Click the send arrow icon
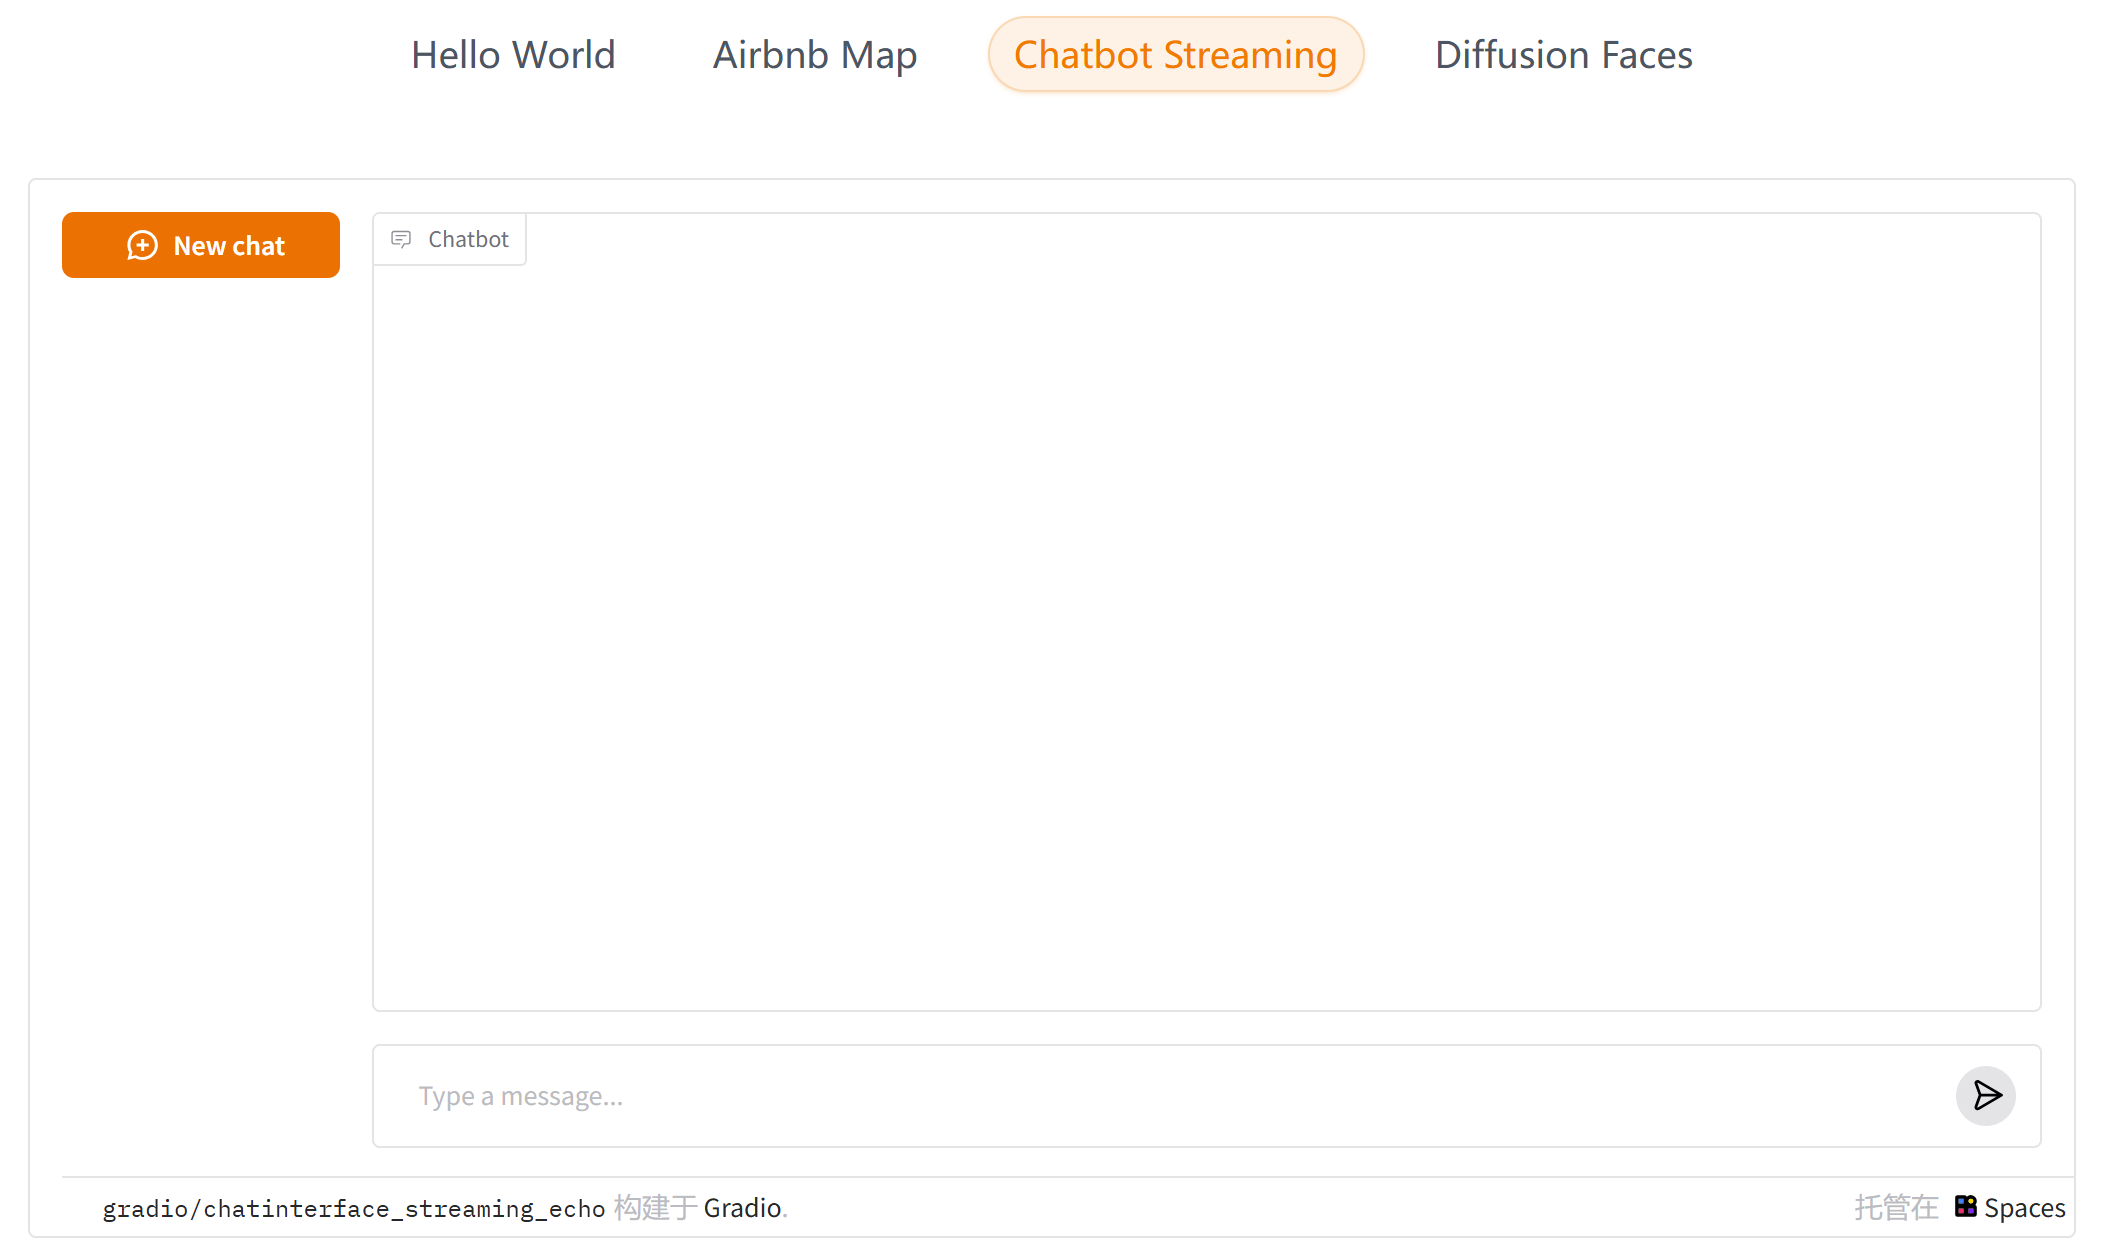The width and height of the screenshot is (2105, 1246). (x=1986, y=1096)
